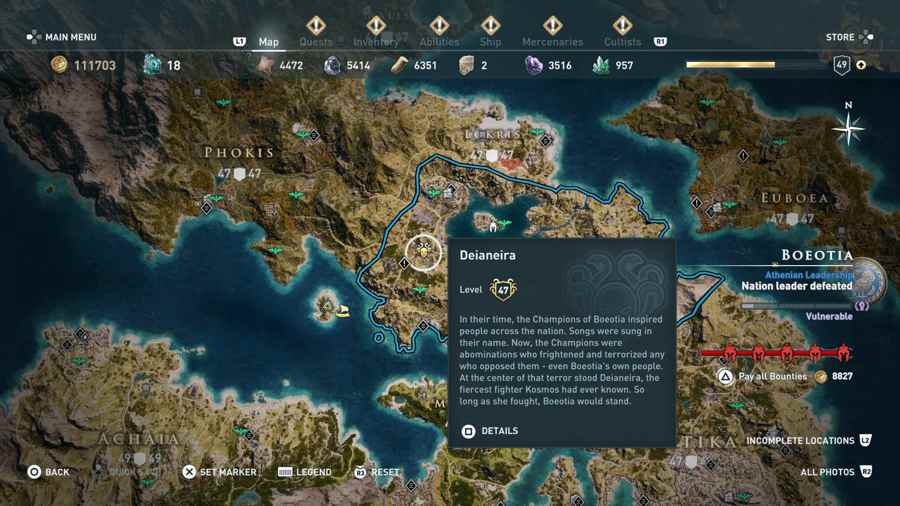Open the Cultists tab
The height and width of the screenshot is (506, 900).
[623, 42]
